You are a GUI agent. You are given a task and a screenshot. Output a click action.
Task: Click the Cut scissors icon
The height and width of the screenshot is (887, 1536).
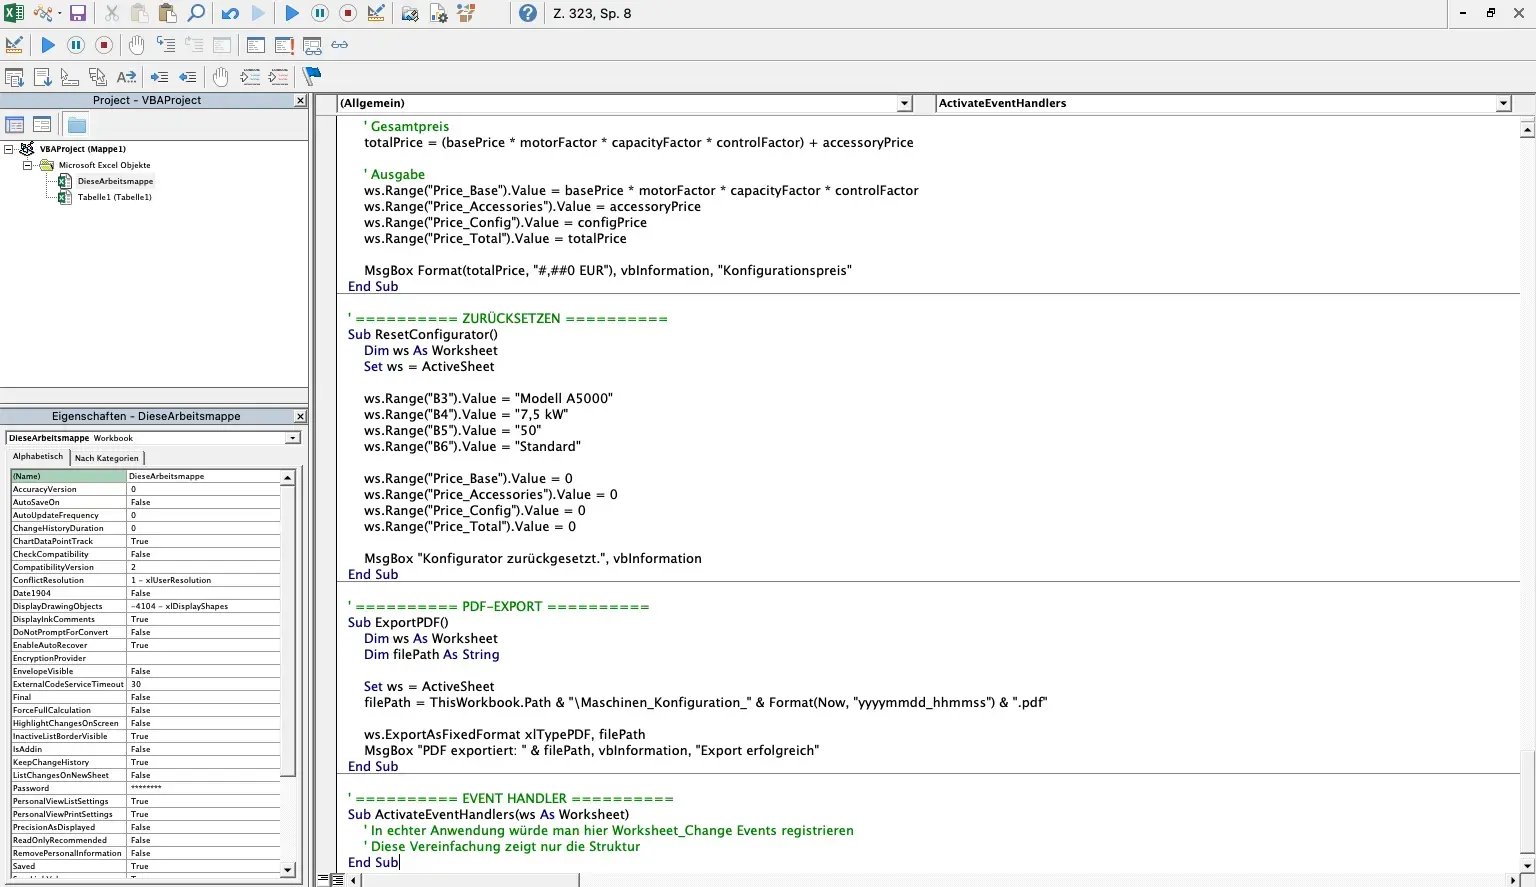click(x=112, y=13)
